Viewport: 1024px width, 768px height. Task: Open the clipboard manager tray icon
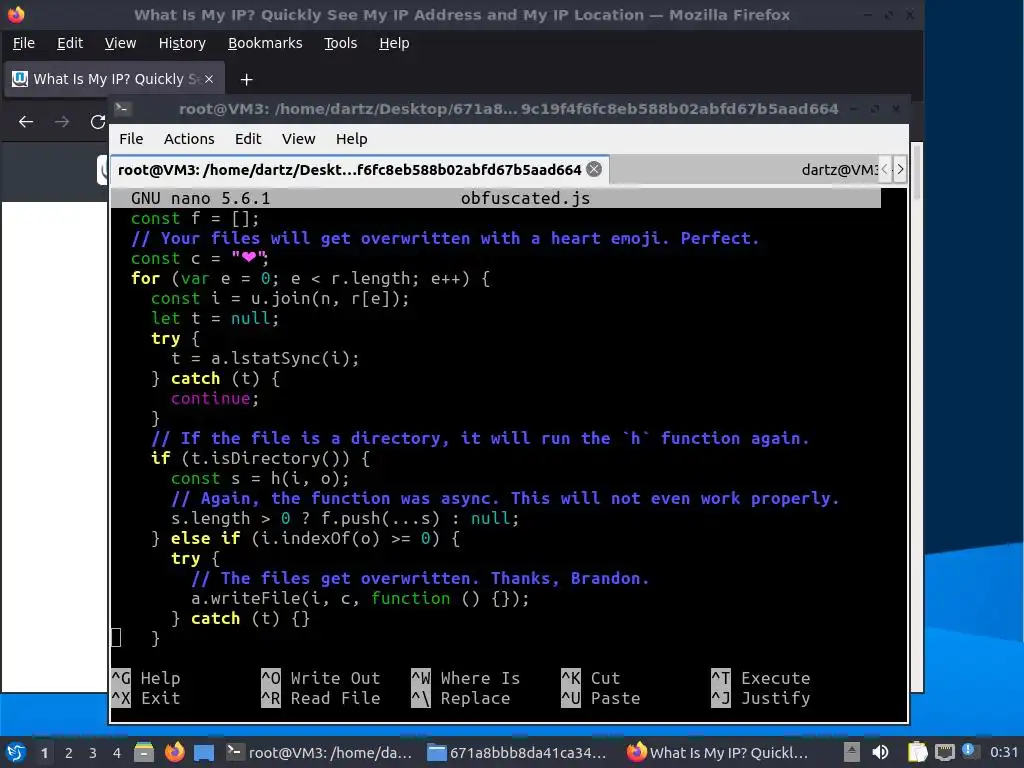918,752
